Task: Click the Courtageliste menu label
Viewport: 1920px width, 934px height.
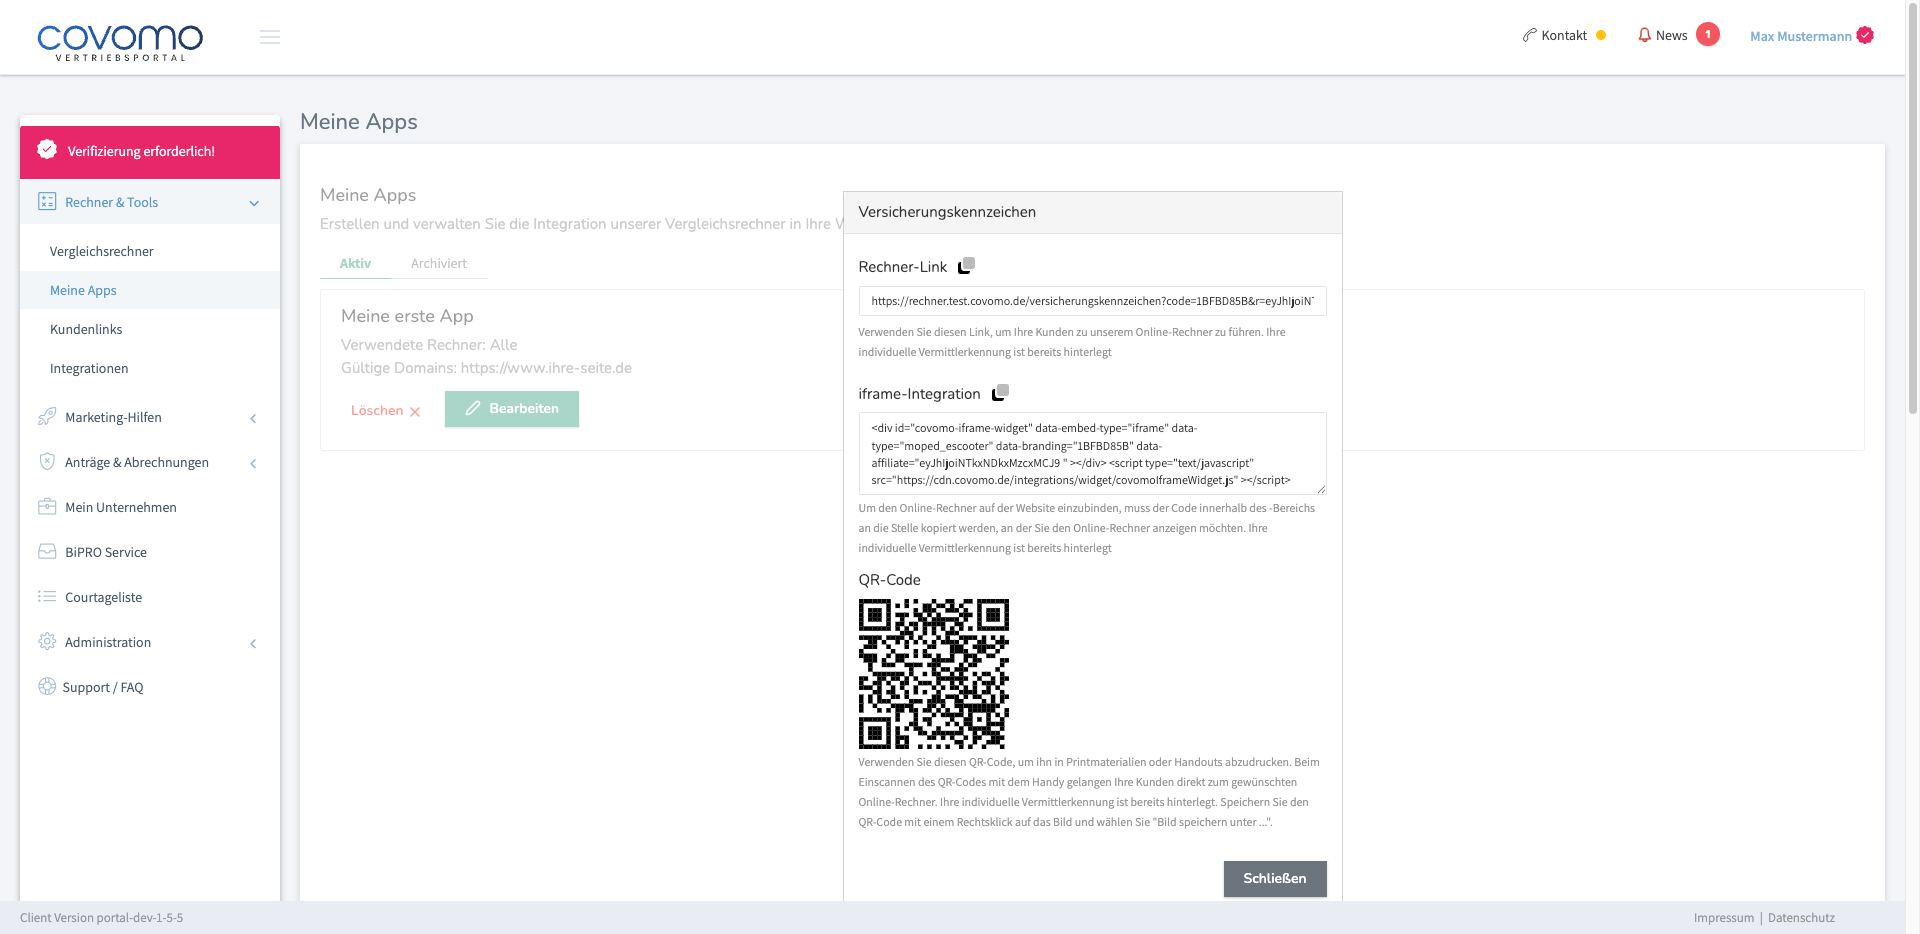Action: coord(104,597)
